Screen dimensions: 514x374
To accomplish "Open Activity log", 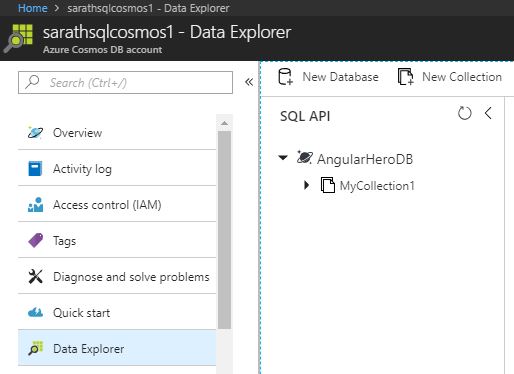I will [x=117, y=168].
